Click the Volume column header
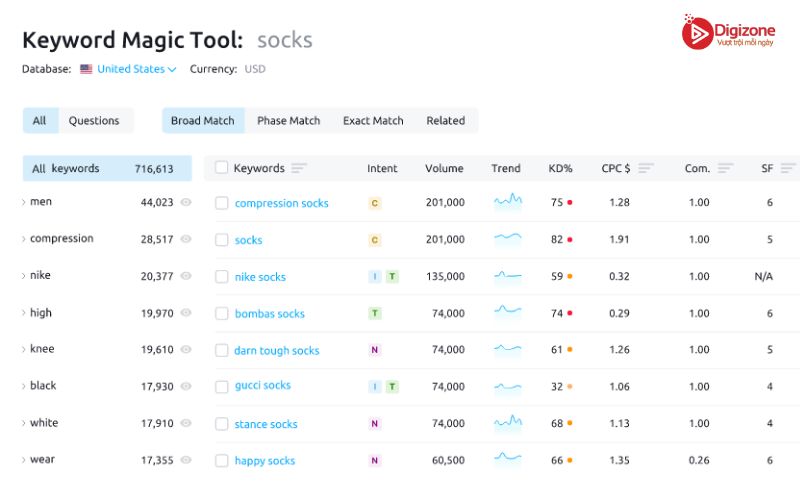Image resolution: width=800 pixels, height=500 pixels. (444, 168)
